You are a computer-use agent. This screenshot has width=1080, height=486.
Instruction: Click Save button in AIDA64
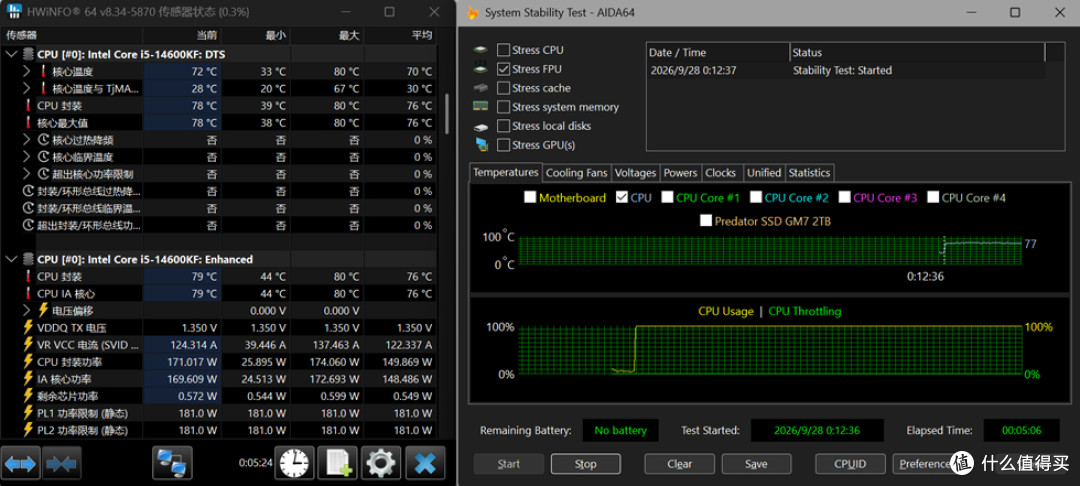(x=756, y=464)
